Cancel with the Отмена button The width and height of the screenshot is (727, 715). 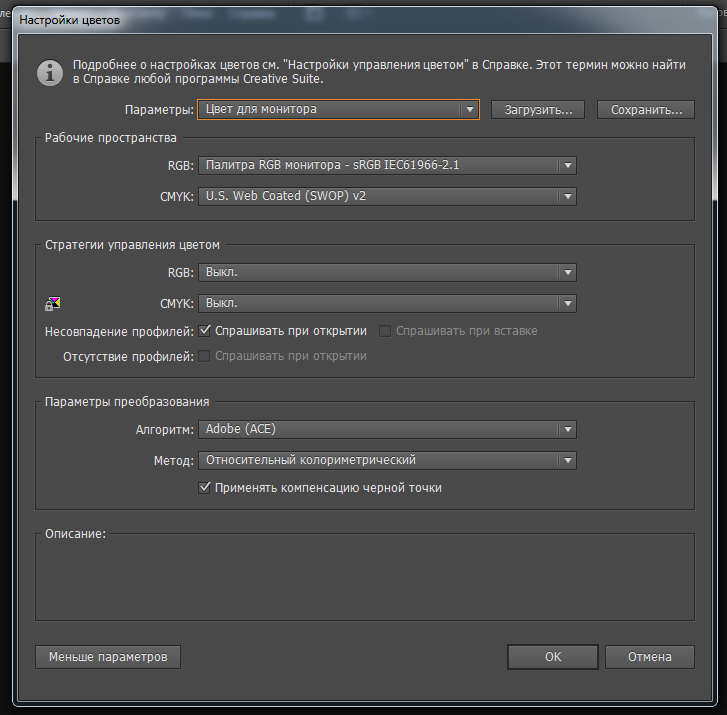pyautogui.click(x=650, y=657)
